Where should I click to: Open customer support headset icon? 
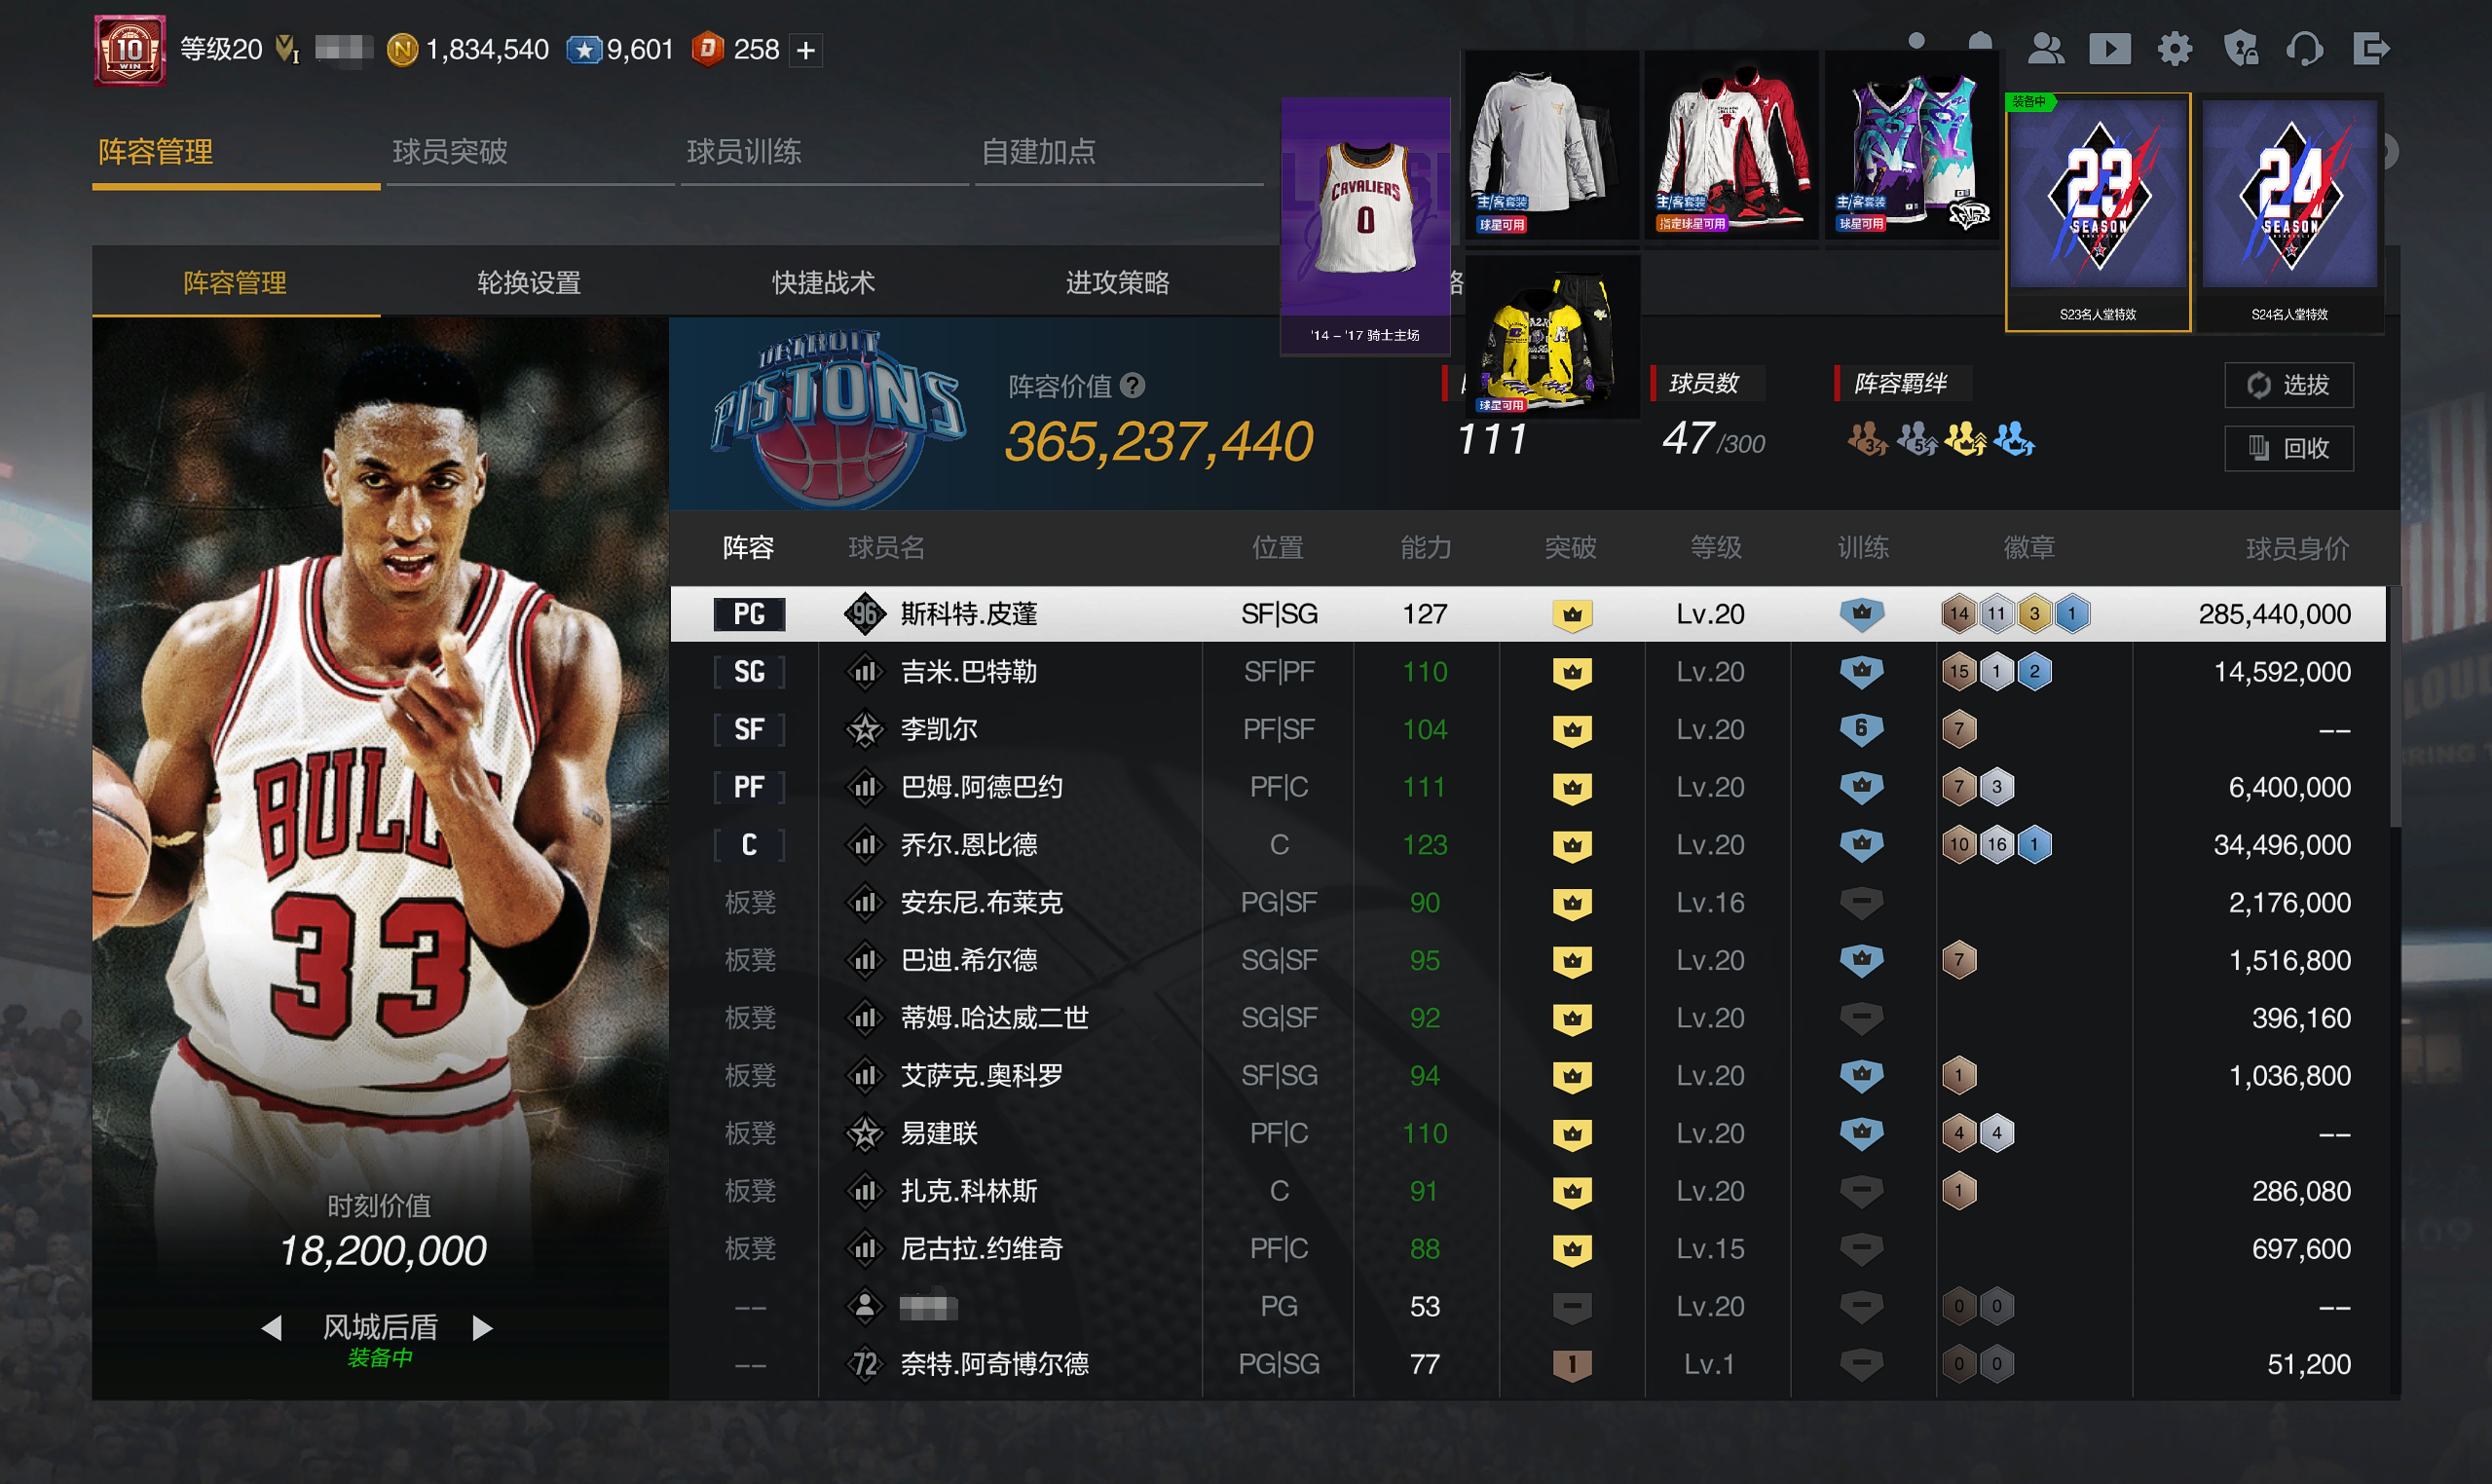(2305, 49)
